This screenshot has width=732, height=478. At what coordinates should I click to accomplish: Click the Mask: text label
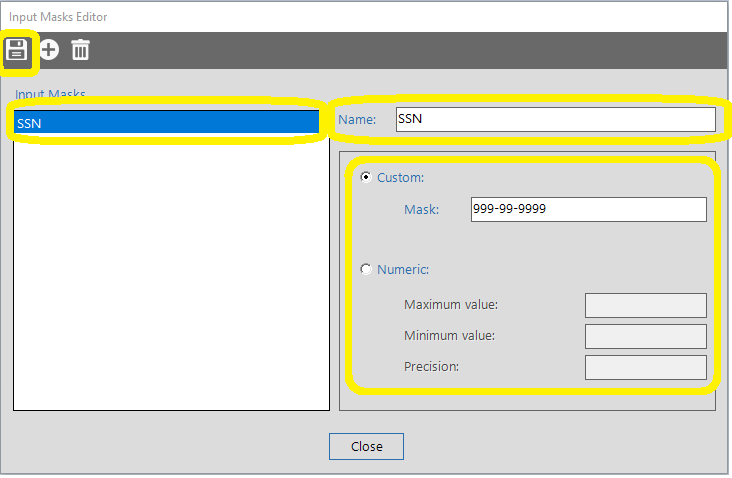point(421,209)
